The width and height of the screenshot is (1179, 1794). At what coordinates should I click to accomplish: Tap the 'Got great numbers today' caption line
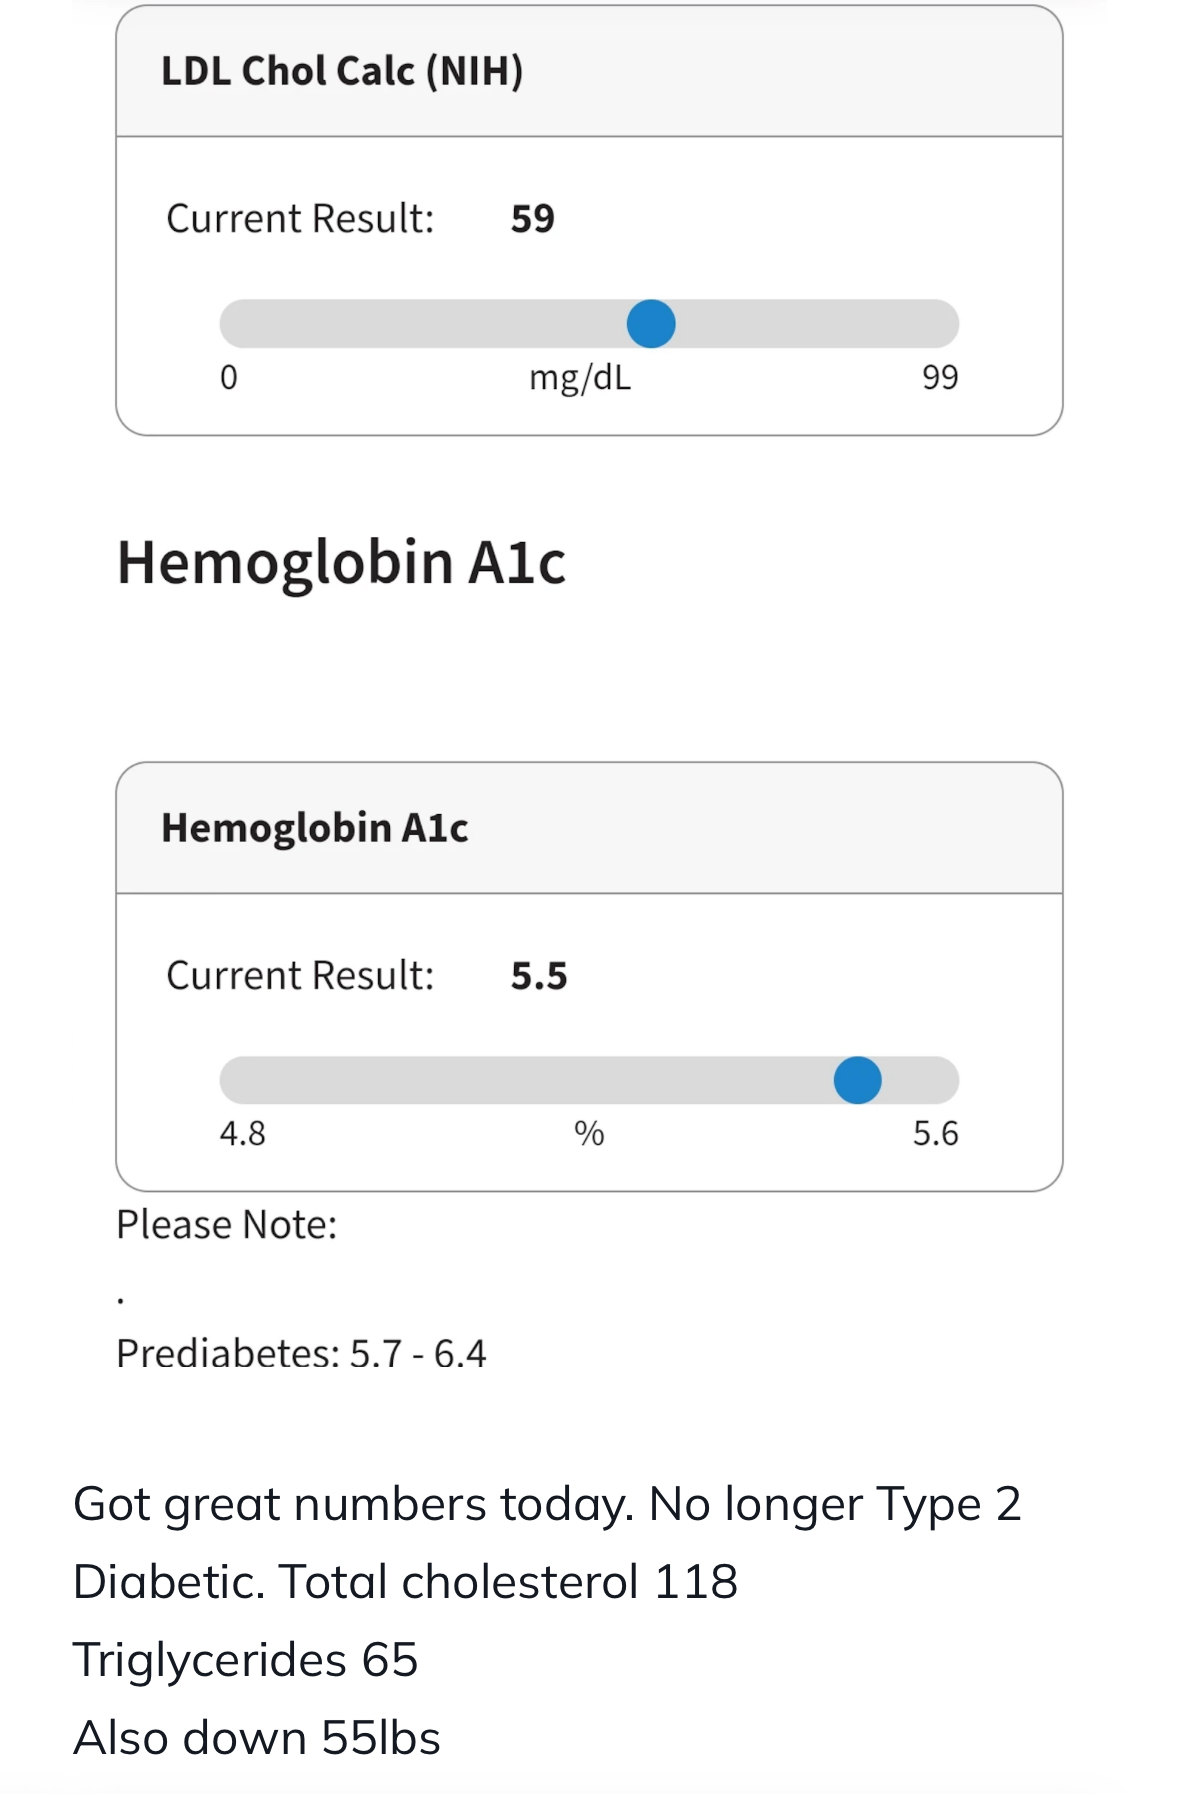click(x=547, y=1504)
